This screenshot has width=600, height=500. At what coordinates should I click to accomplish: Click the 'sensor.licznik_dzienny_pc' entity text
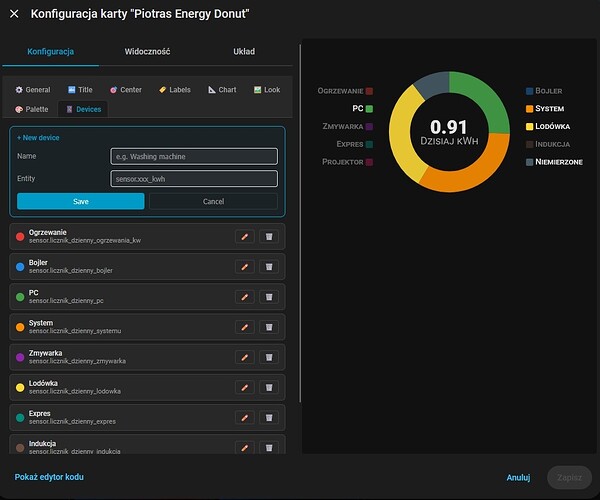point(66,301)
